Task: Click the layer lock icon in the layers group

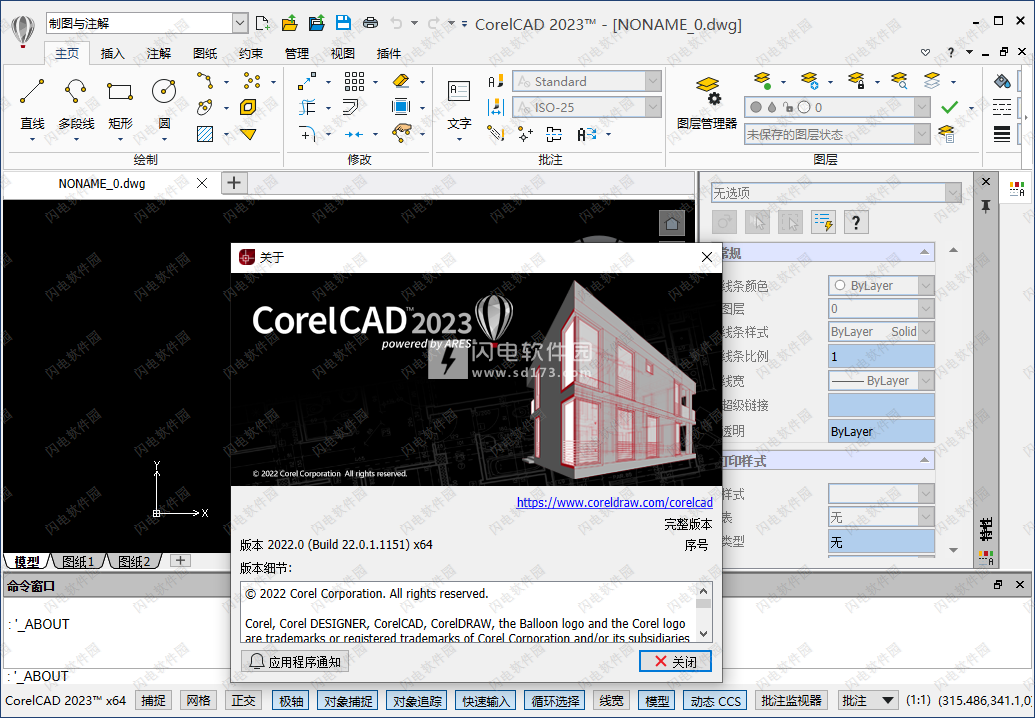Action: pos(856,81)
